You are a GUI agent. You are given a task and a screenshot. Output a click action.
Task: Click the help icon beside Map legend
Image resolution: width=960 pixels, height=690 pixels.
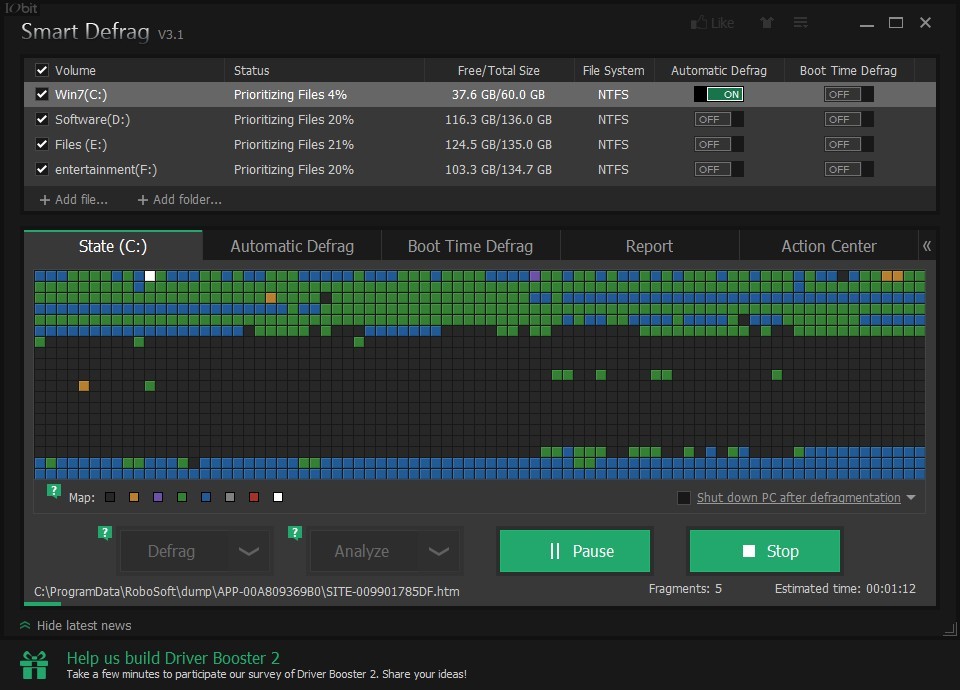[54, 490]
